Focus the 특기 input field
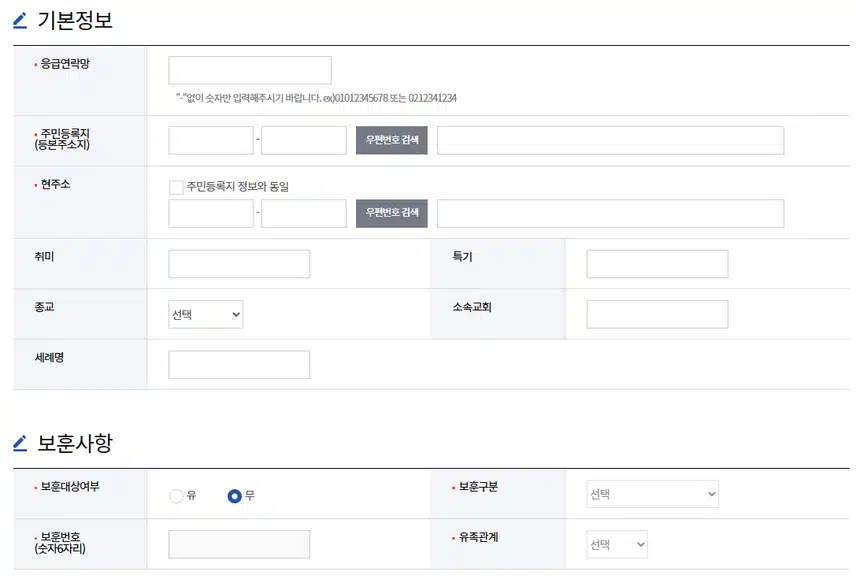The image size is (856, 576). click(x=657, y=264)
